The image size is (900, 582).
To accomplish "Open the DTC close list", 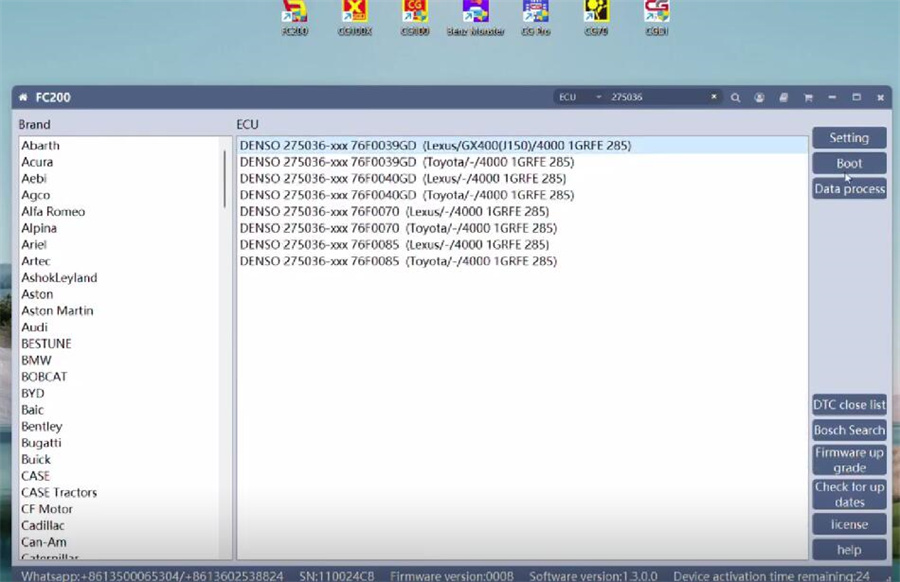I will [x=849, y=405].
